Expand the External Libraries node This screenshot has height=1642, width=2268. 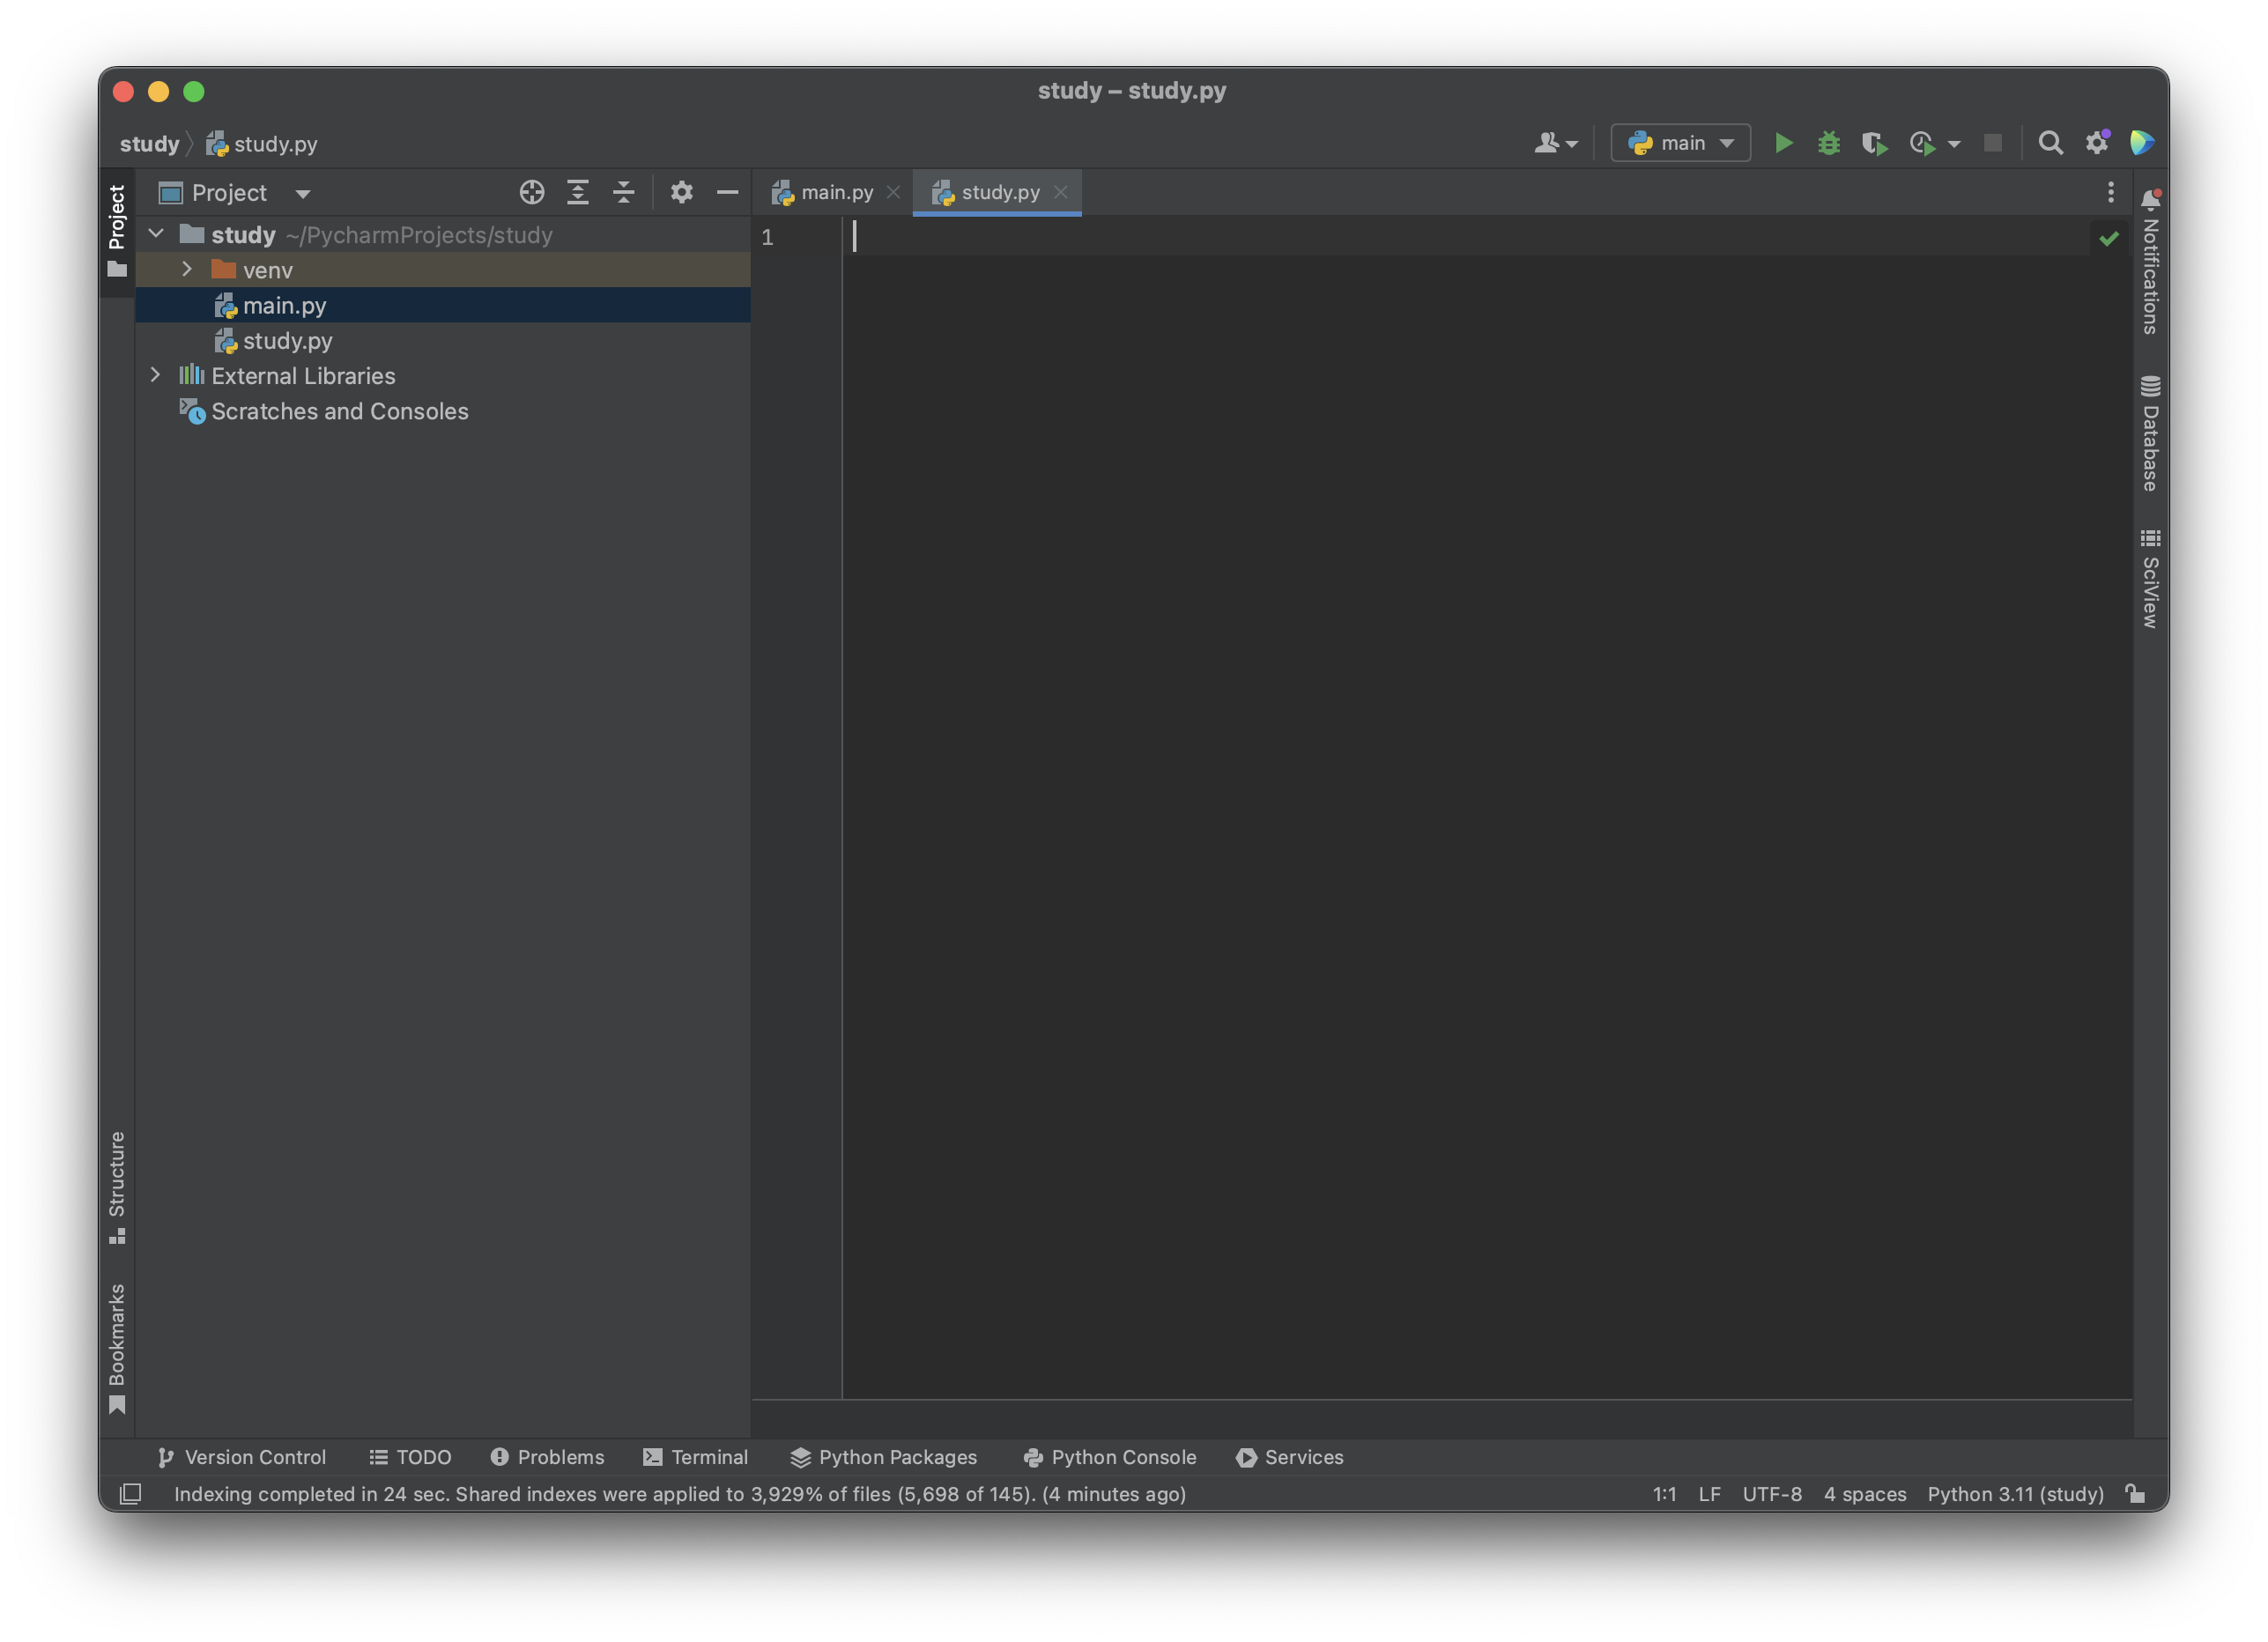(x=155, y=375)
